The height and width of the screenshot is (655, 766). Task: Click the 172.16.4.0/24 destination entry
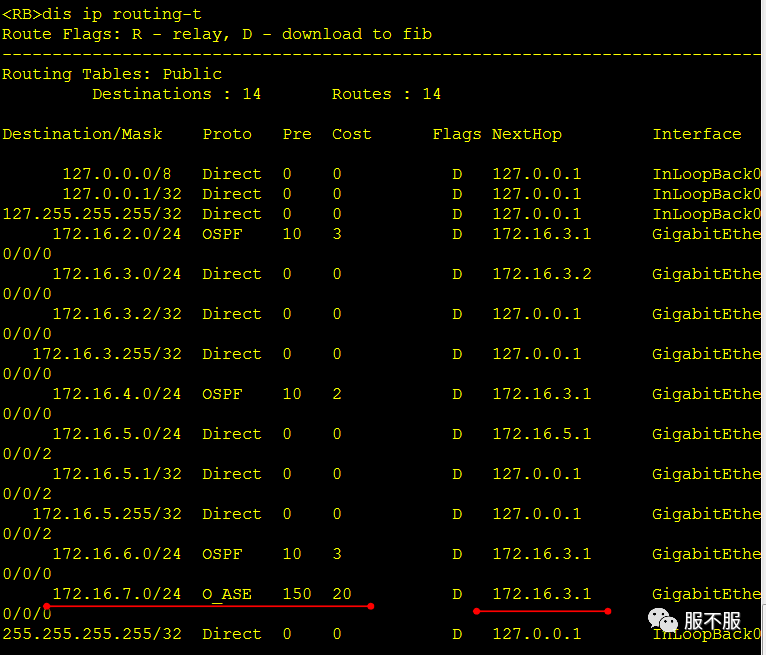116,394
